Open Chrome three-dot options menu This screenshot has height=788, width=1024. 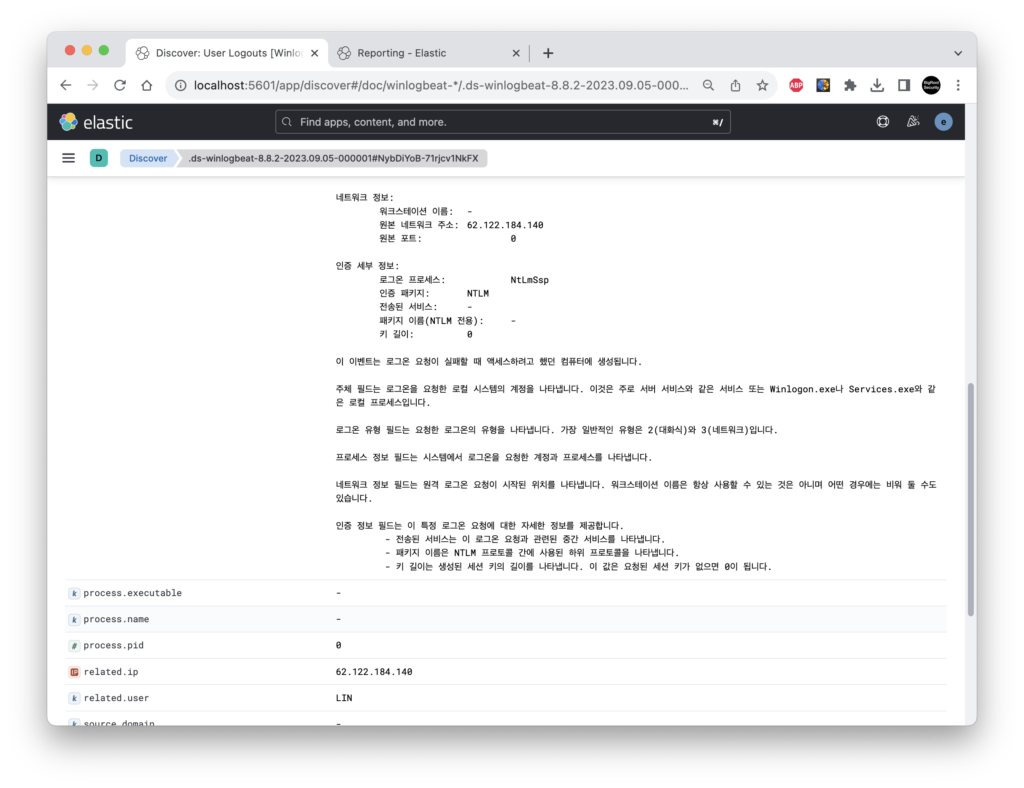958,85
